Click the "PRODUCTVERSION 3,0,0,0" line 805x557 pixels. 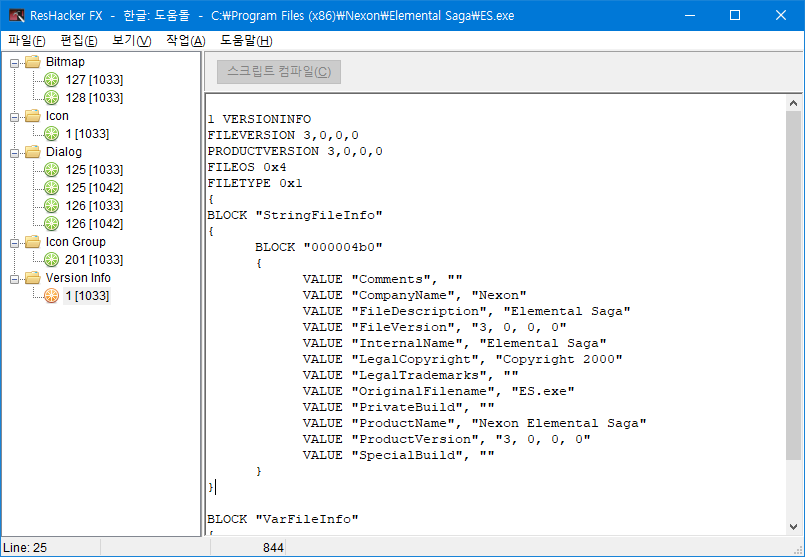click(x=295, y=151)
